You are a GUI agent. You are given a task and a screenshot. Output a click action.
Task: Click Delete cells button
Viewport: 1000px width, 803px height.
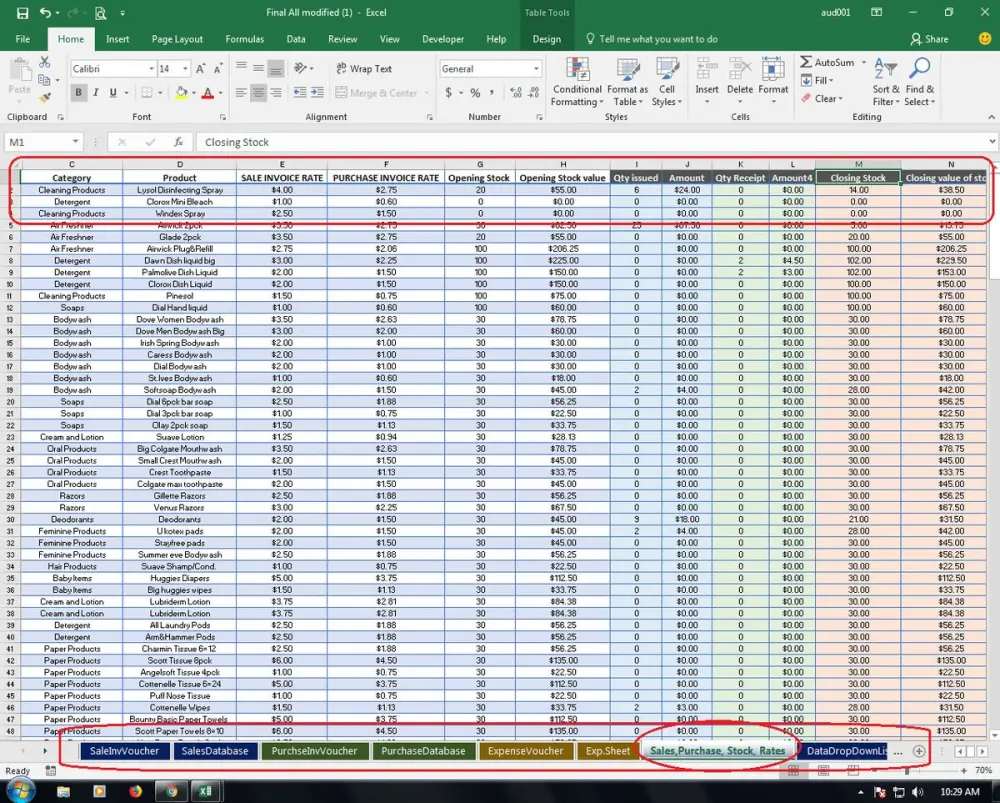coord(740,82)
